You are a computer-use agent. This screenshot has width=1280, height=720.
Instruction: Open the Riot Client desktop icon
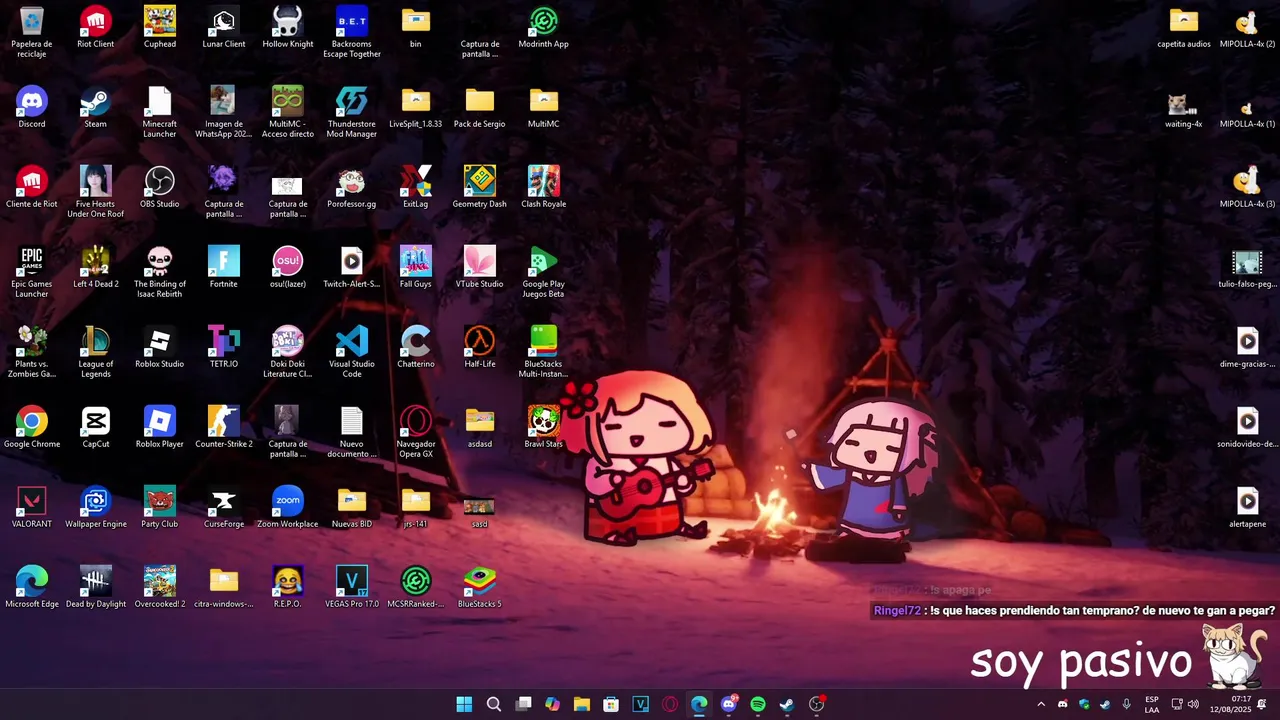pos(95,27)
